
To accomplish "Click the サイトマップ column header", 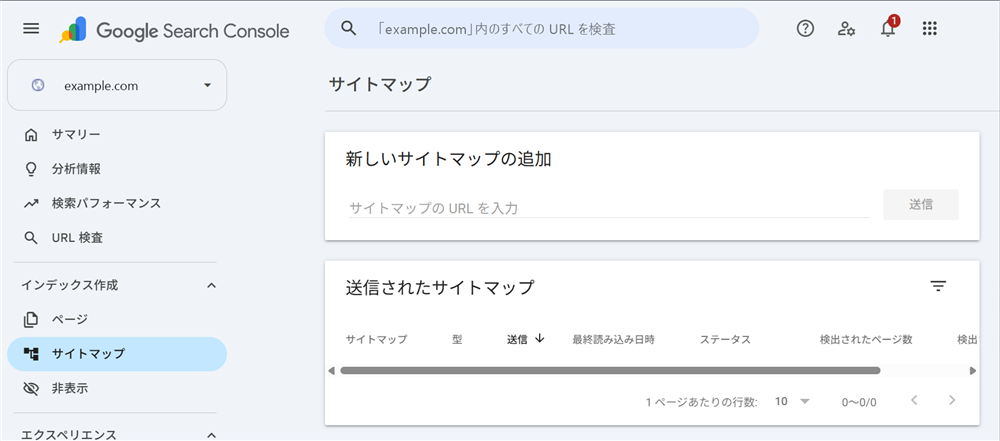I will coord(376,340).
